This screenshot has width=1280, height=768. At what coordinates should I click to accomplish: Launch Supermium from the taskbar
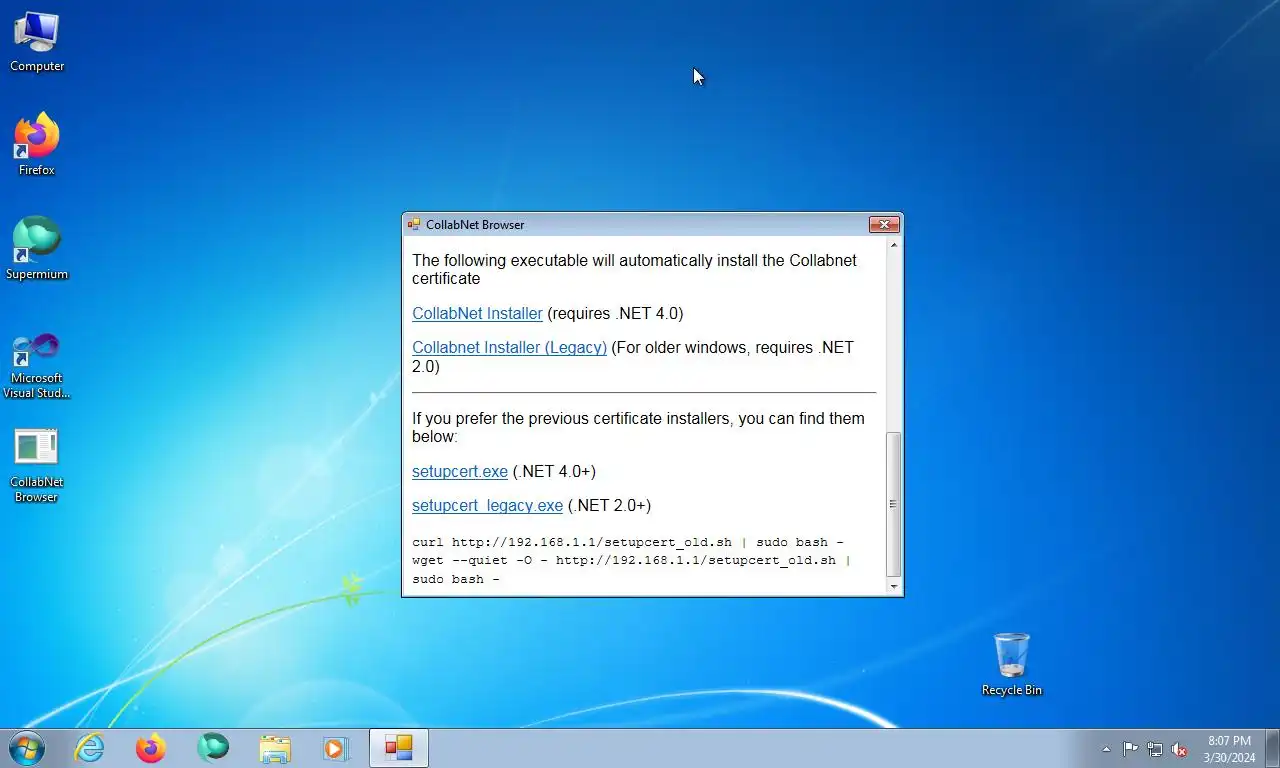click(x=213, y=748)
